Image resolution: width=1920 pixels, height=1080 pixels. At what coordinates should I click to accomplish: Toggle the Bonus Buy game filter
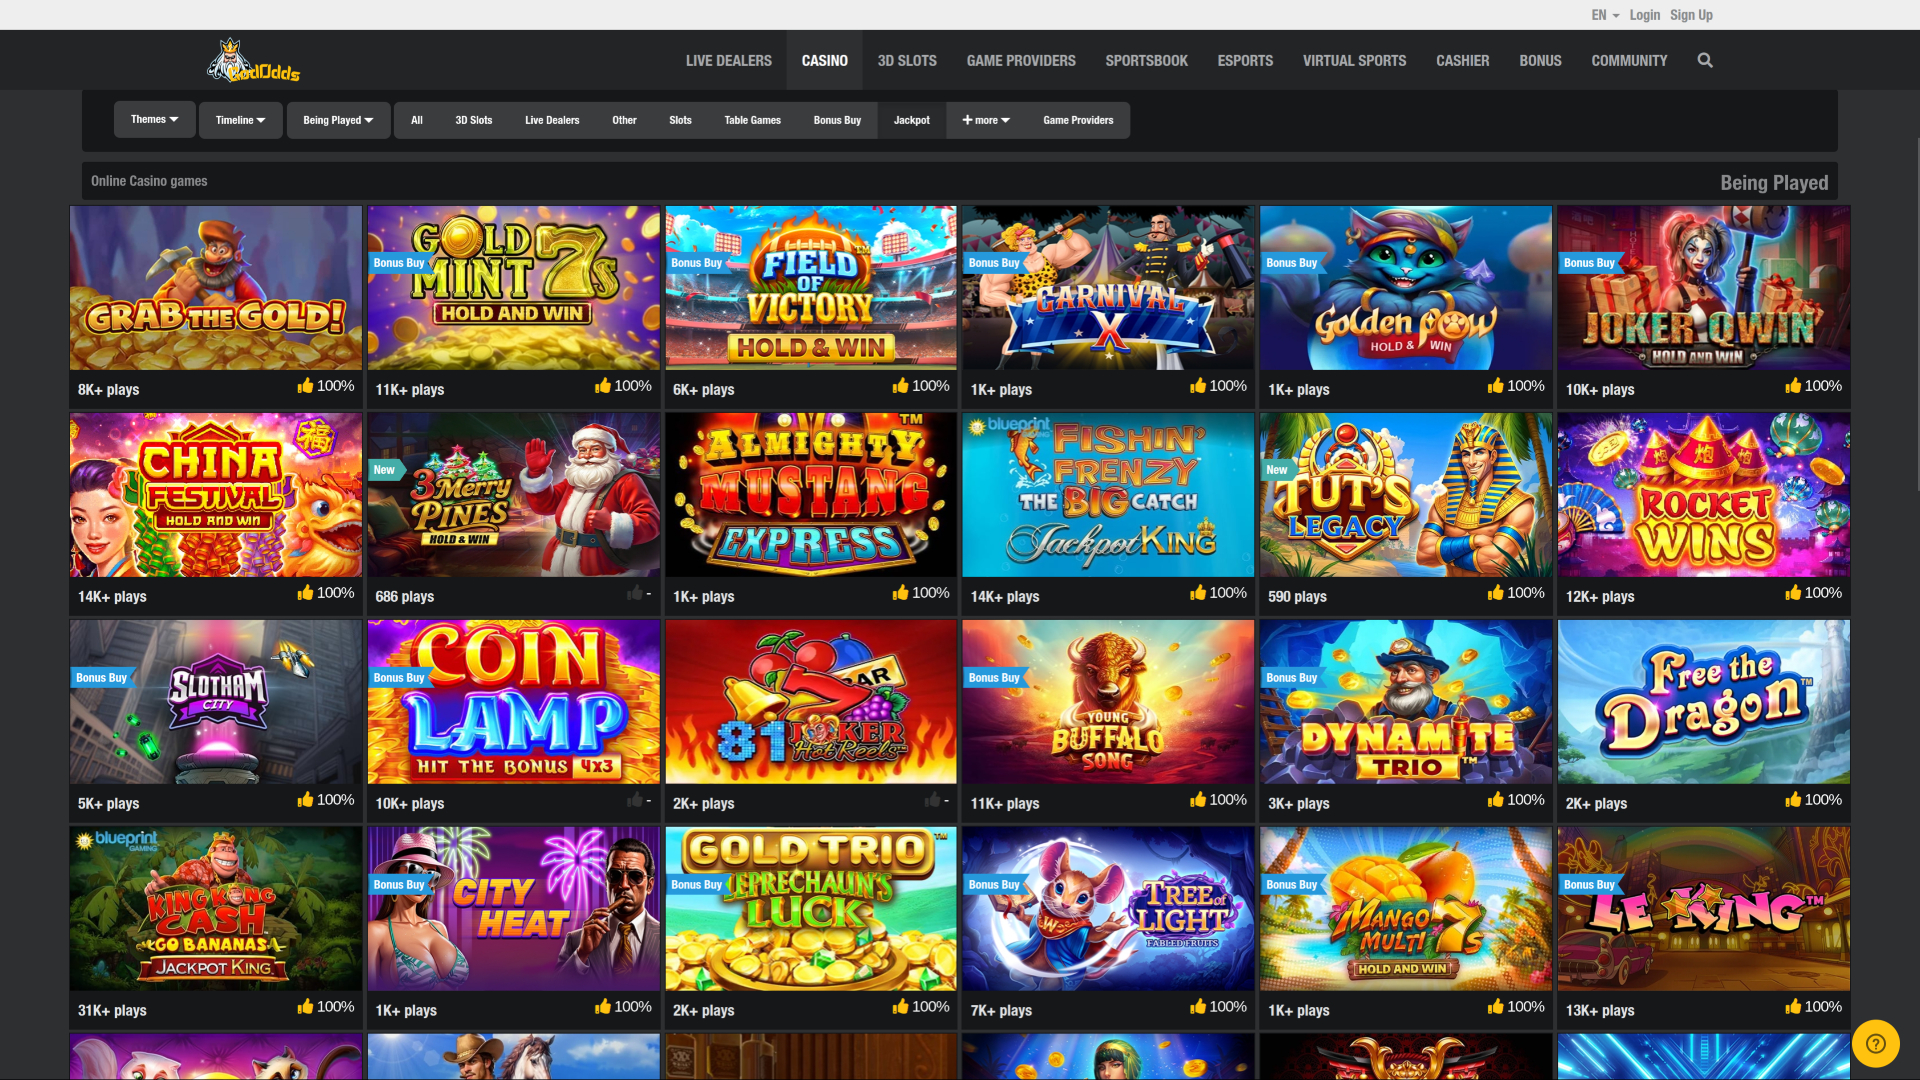pyautogui.click(x=837, y=120)
